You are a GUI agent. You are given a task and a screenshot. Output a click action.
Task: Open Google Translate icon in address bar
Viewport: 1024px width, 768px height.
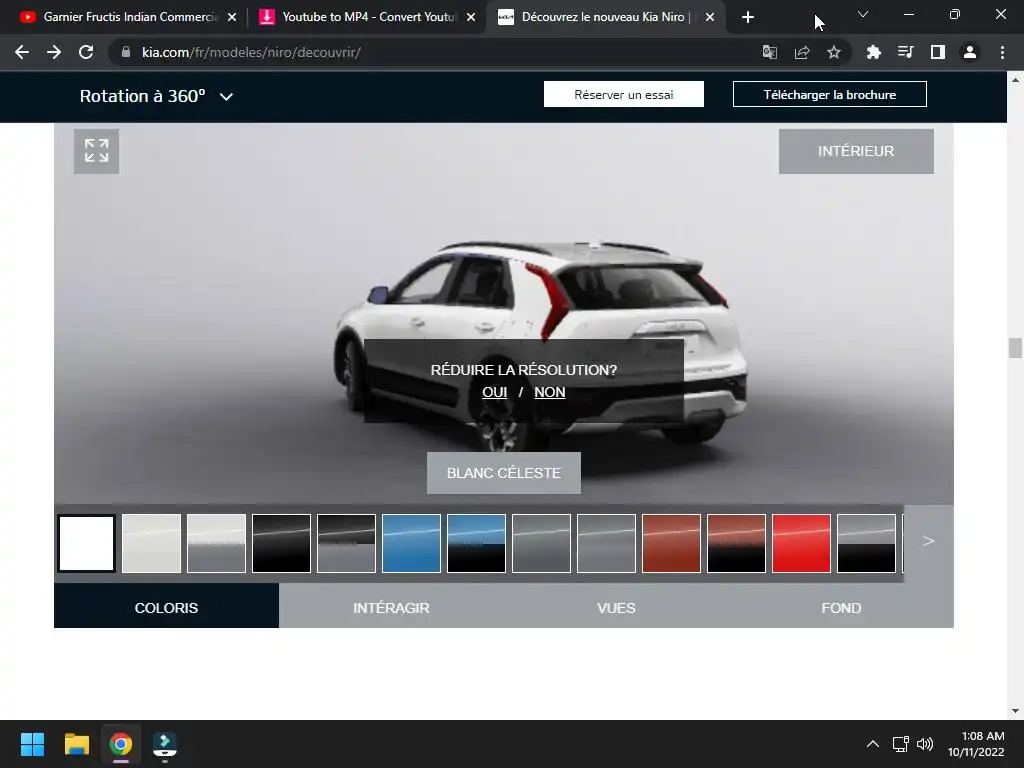click(770, 52)
